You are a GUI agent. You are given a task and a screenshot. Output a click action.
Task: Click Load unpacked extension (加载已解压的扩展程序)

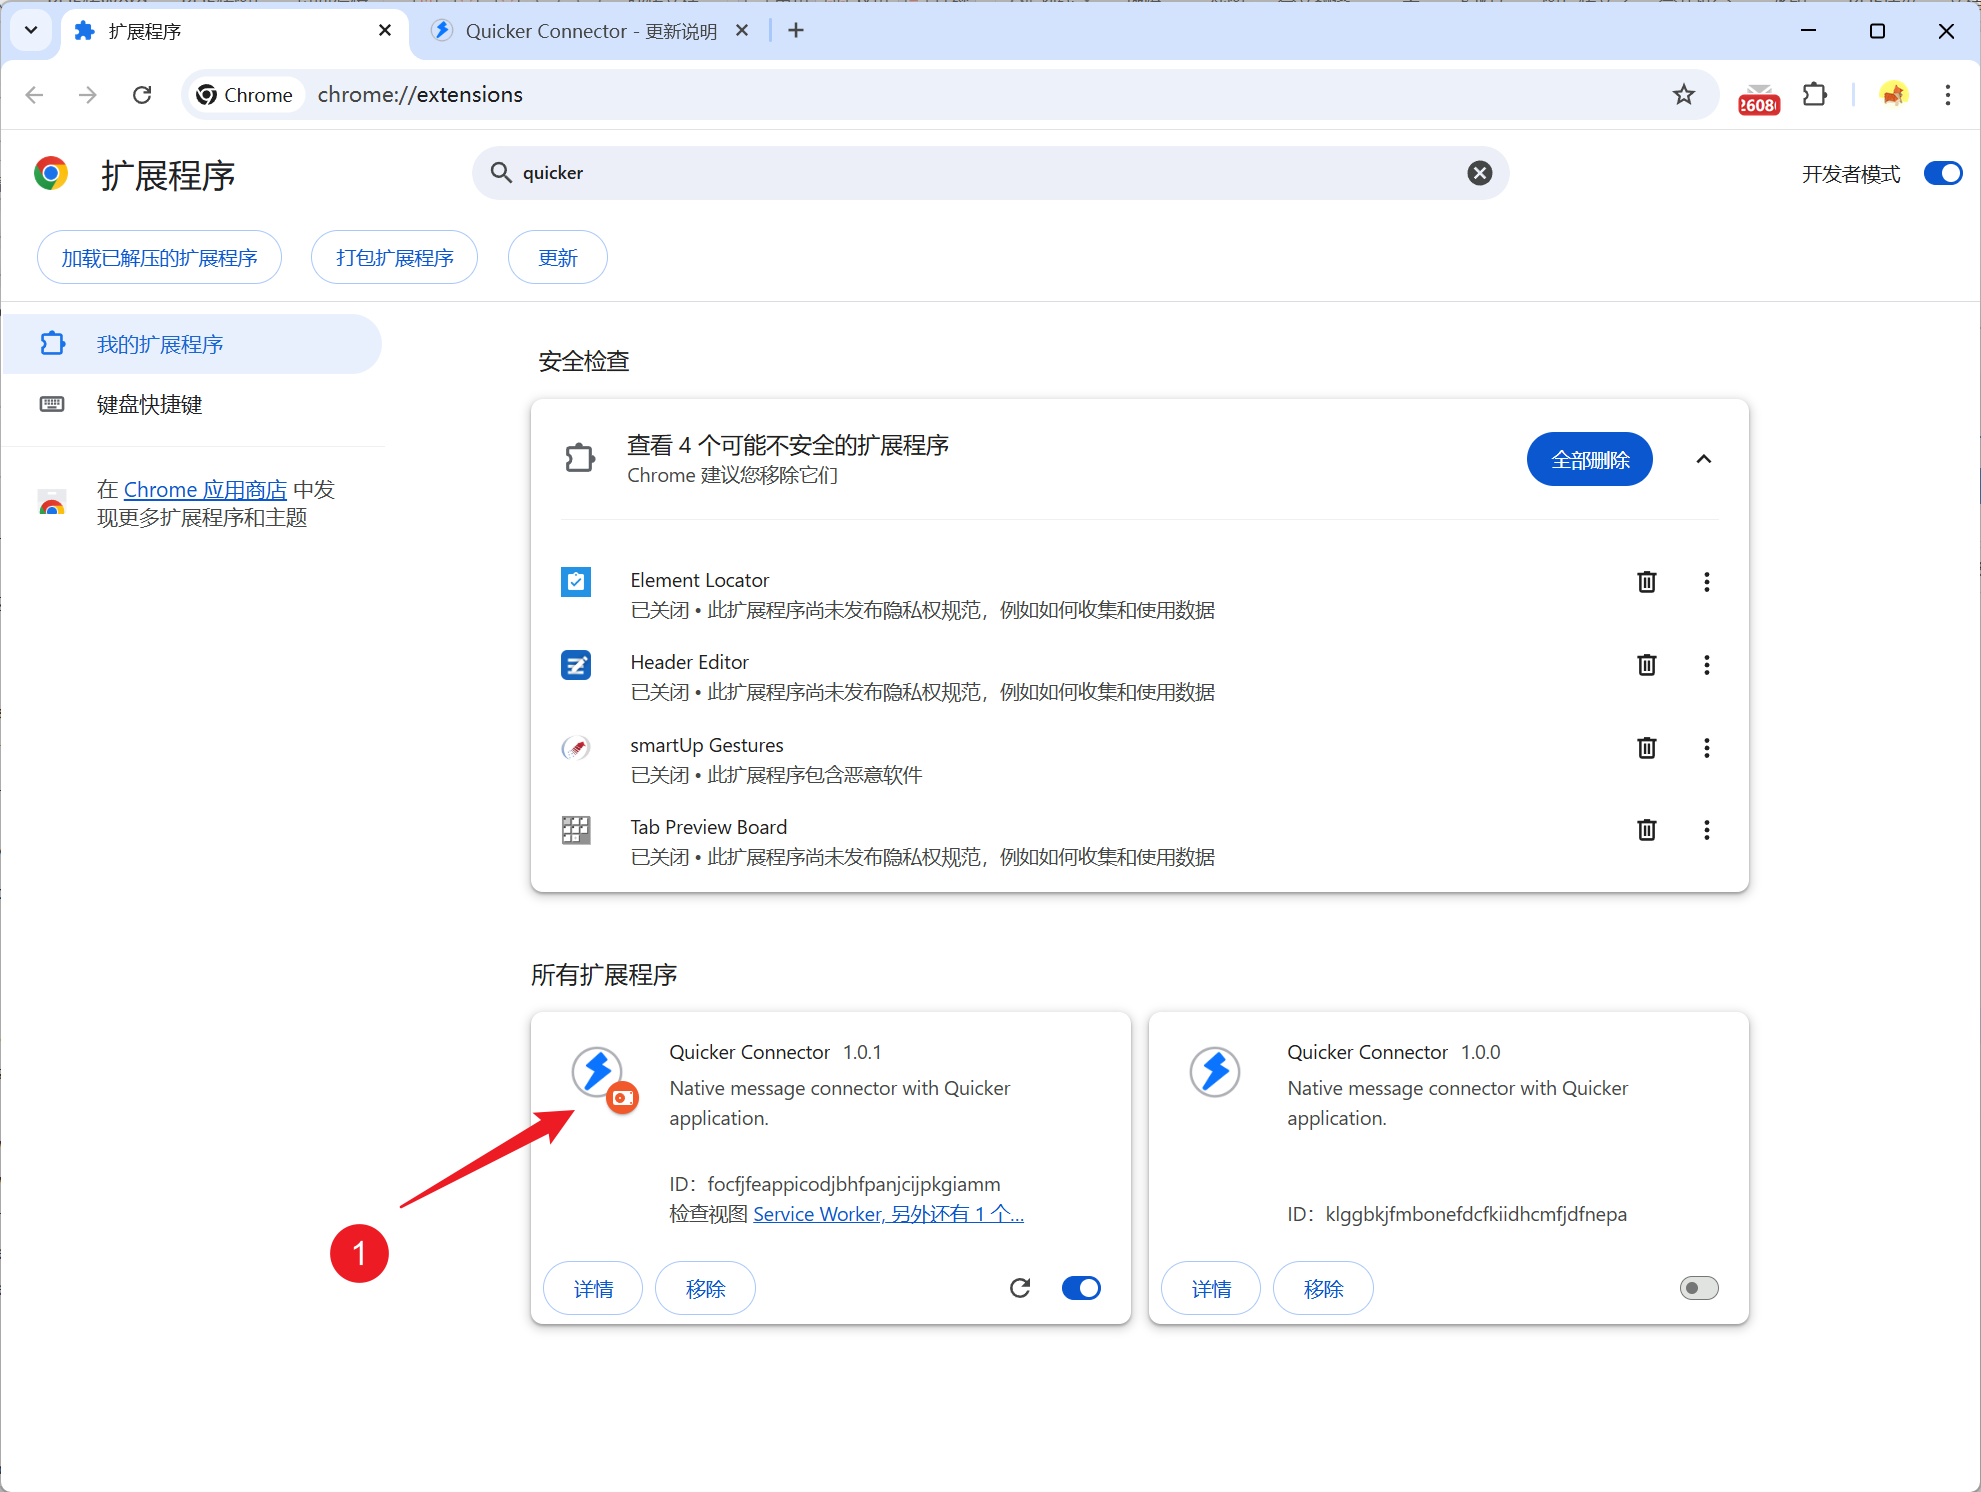point(159,257)
